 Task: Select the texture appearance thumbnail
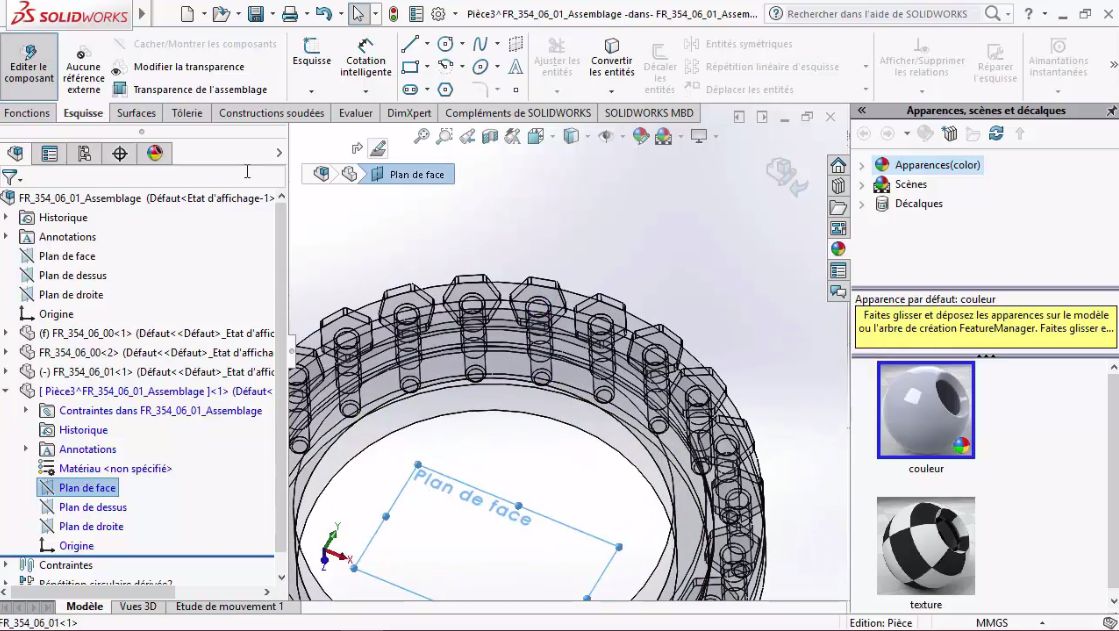coord(926,546)
